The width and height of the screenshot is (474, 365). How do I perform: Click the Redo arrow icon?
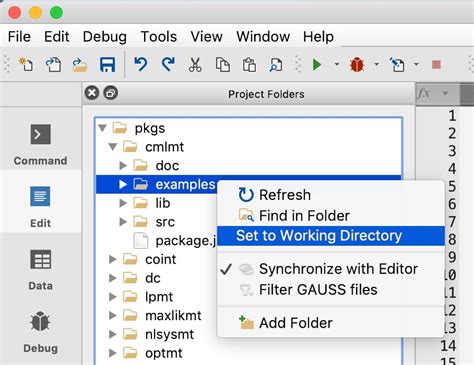point(168,64)
